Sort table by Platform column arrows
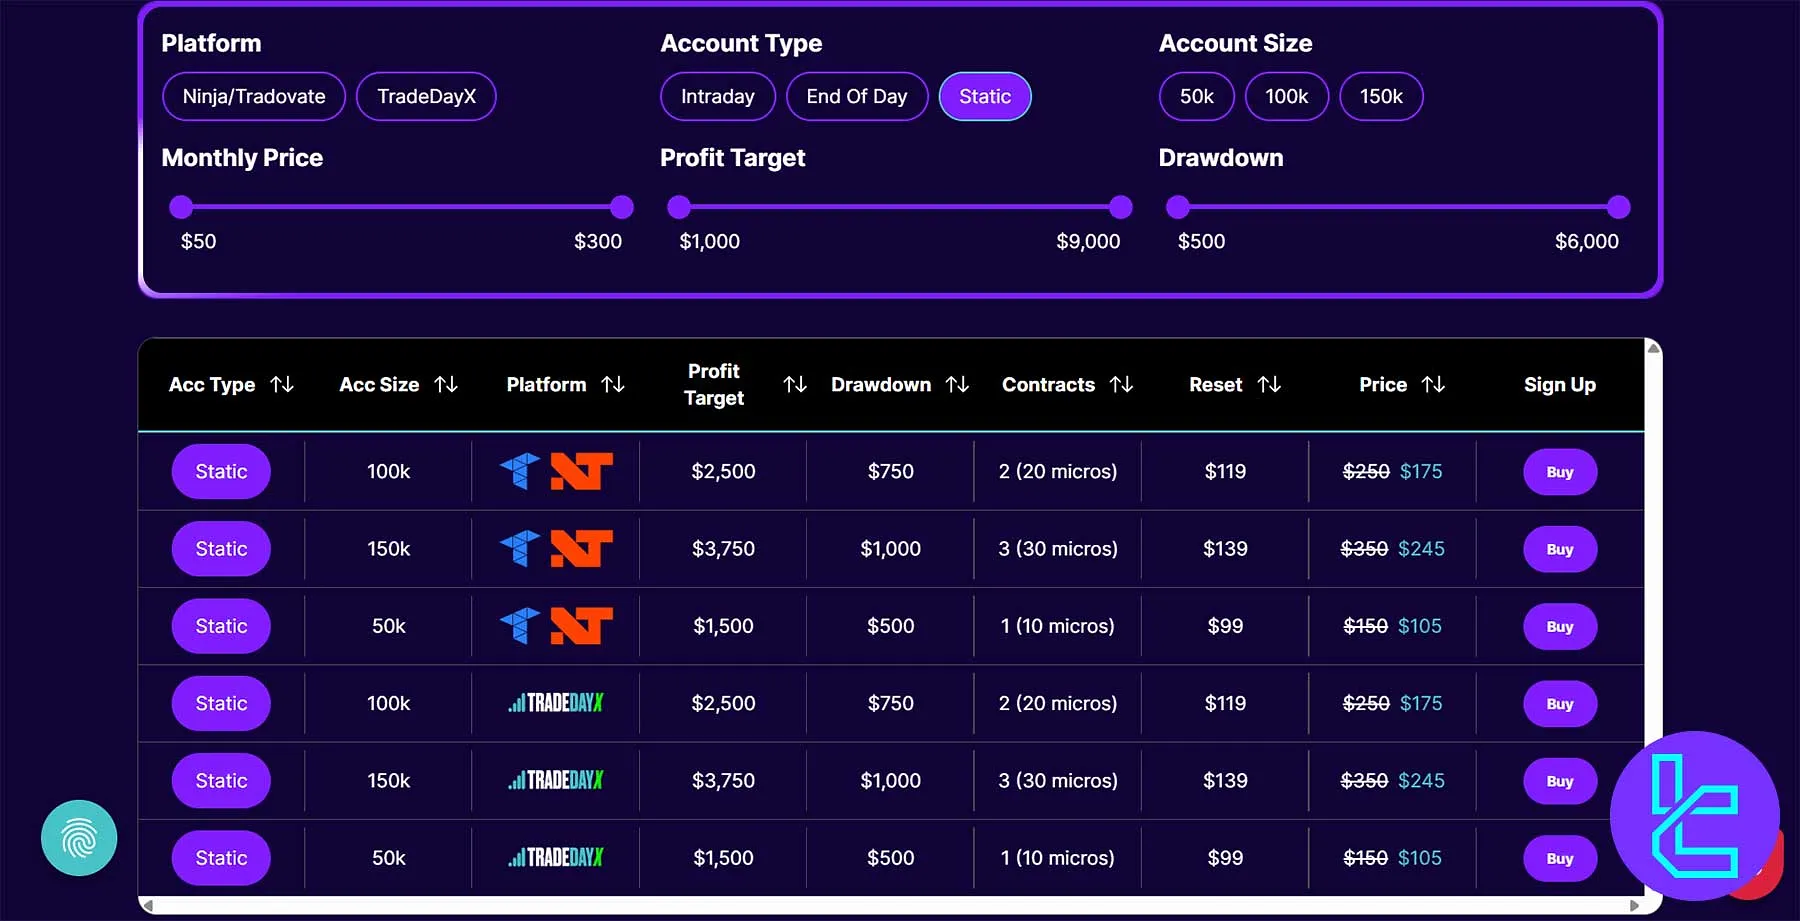The height and width of the screenshot is (921, 1800). click(613, 384)
